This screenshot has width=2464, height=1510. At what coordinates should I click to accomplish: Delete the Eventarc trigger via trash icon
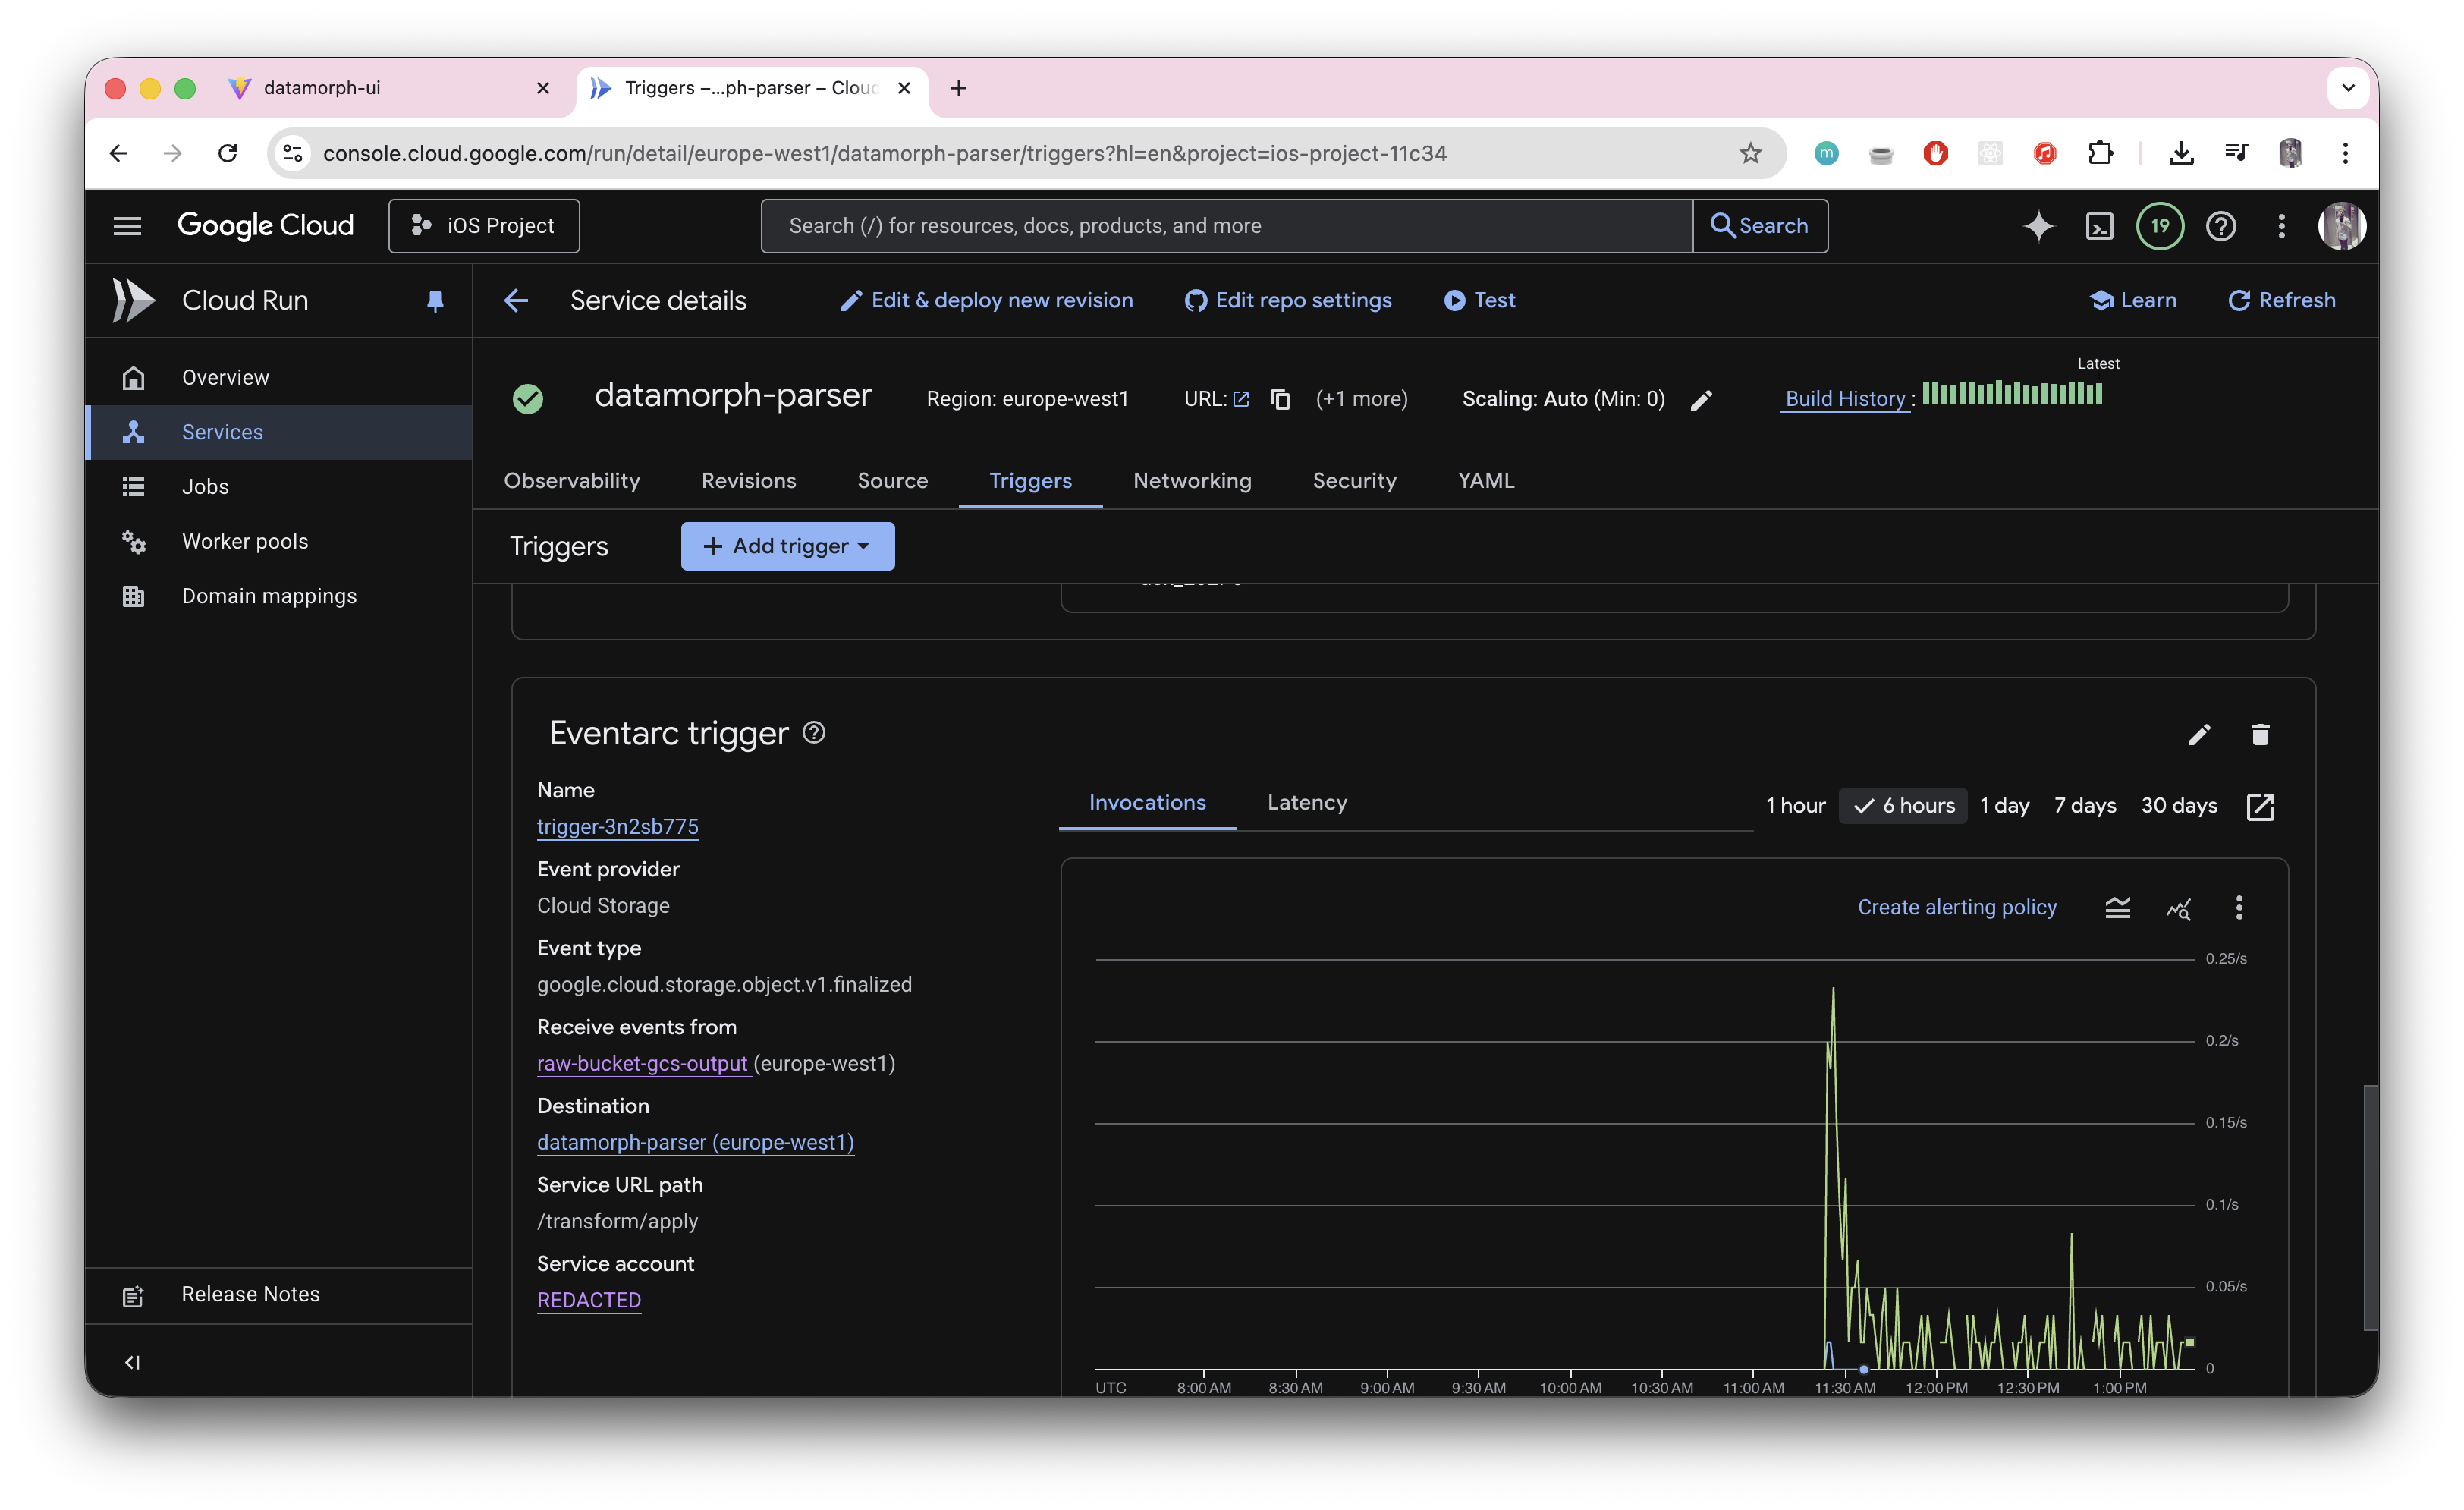[2260, 735]
